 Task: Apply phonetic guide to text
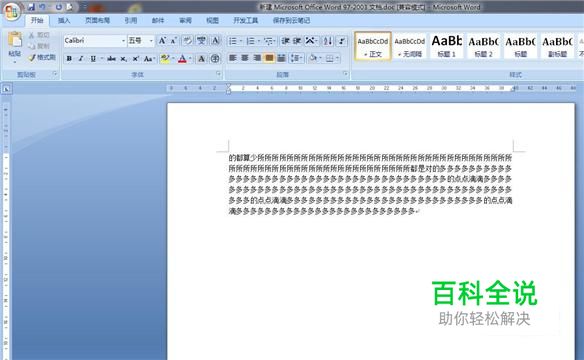tap(201, 41)
